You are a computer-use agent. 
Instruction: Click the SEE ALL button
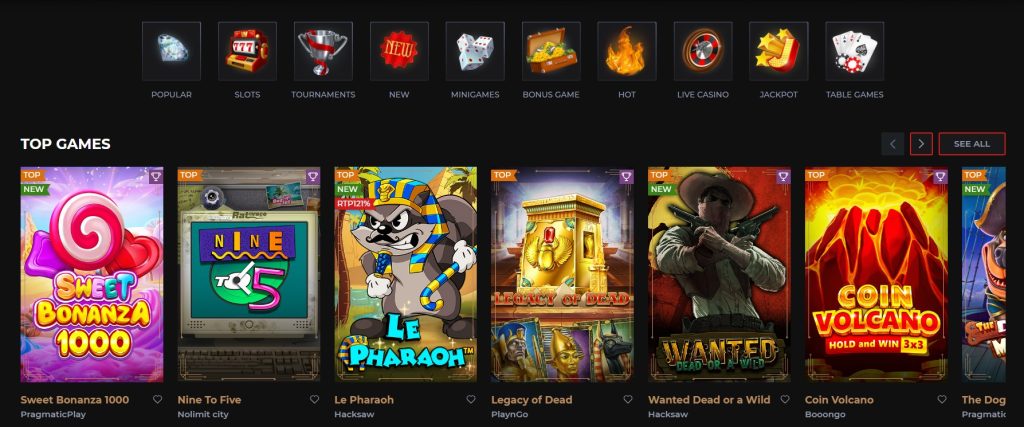(972, 144)
